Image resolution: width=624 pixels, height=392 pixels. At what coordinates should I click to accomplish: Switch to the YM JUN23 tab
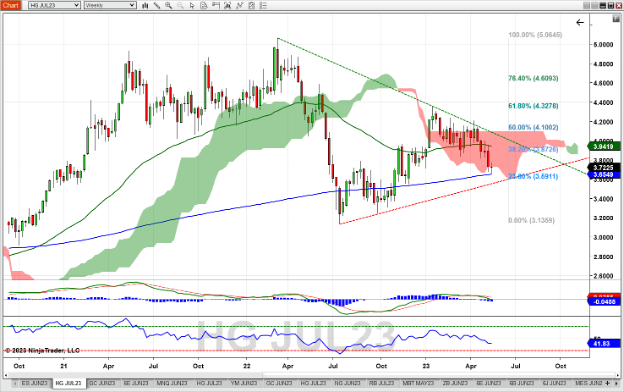[x=244, y=383]
